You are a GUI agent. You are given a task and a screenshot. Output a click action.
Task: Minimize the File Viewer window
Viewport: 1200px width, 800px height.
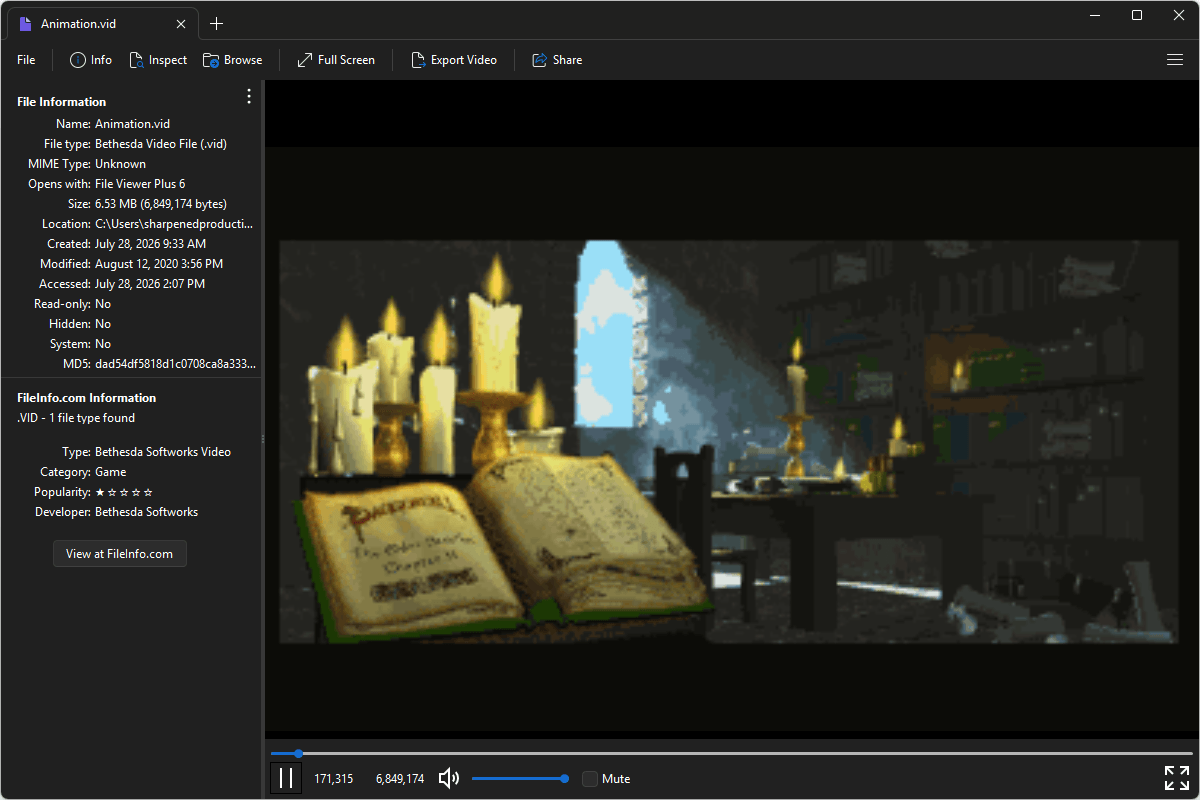1097,15
